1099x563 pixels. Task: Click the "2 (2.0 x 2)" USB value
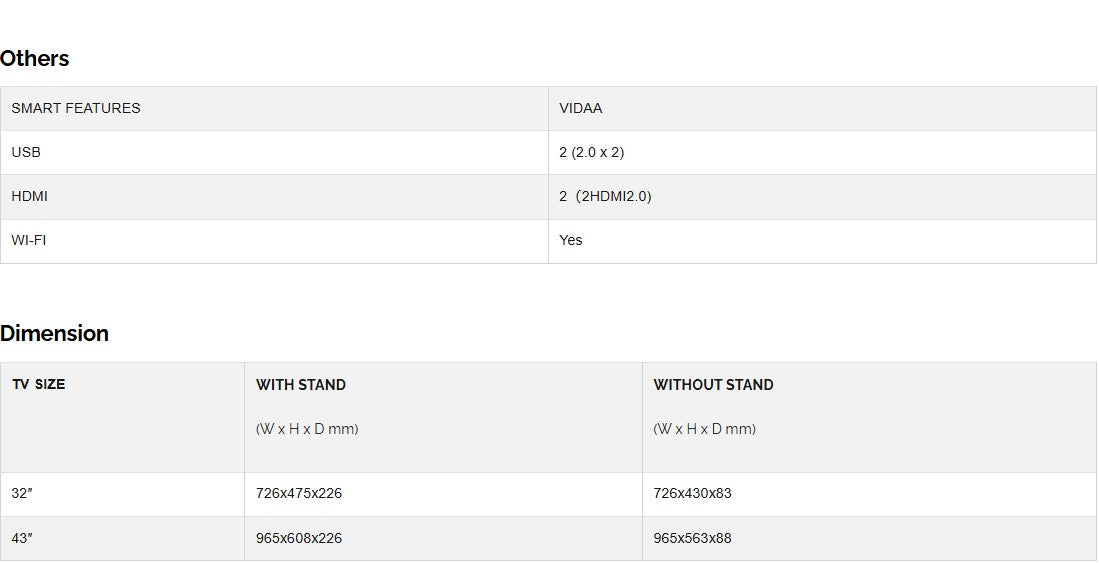[592, 152]
